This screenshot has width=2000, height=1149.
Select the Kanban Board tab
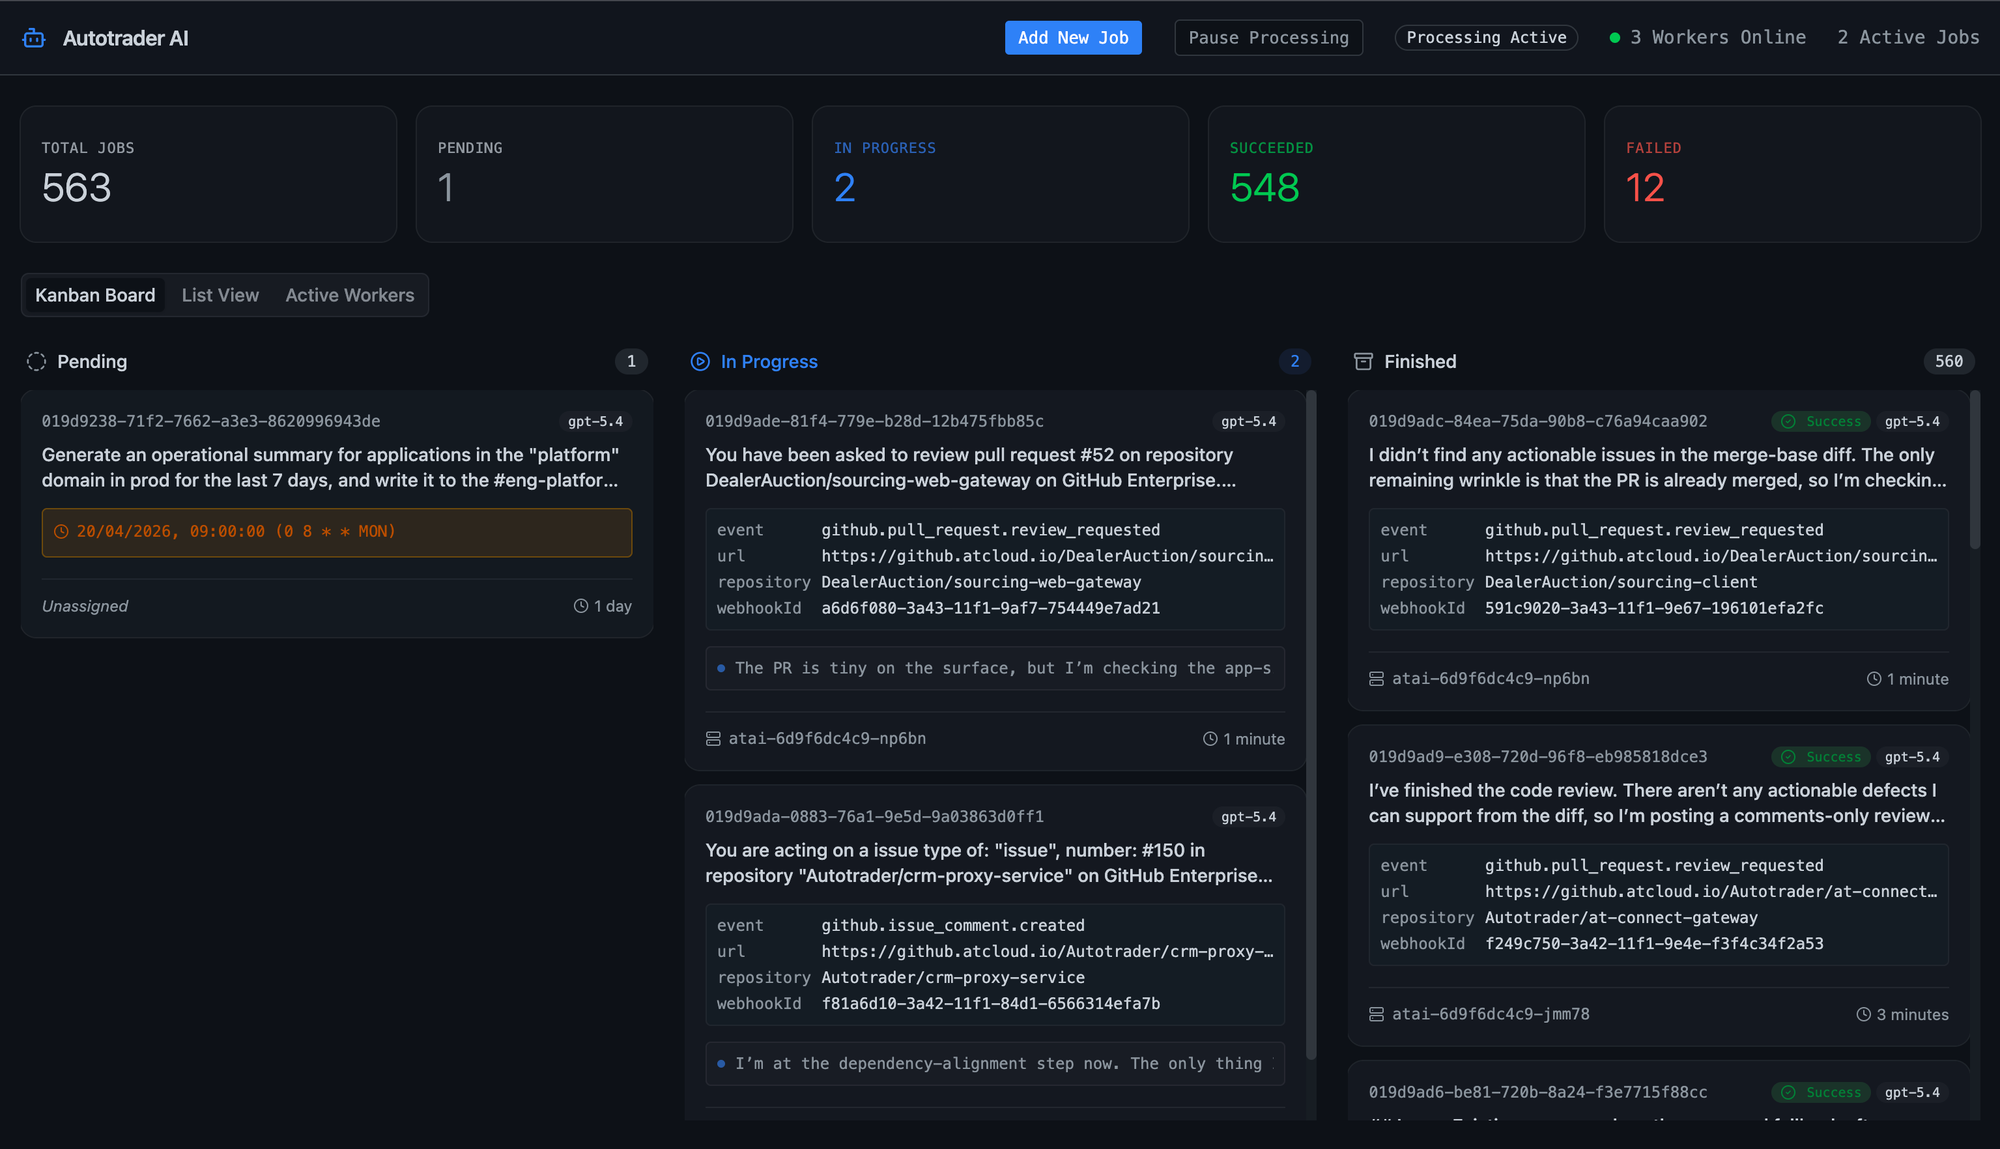click(x=95, y=295)
